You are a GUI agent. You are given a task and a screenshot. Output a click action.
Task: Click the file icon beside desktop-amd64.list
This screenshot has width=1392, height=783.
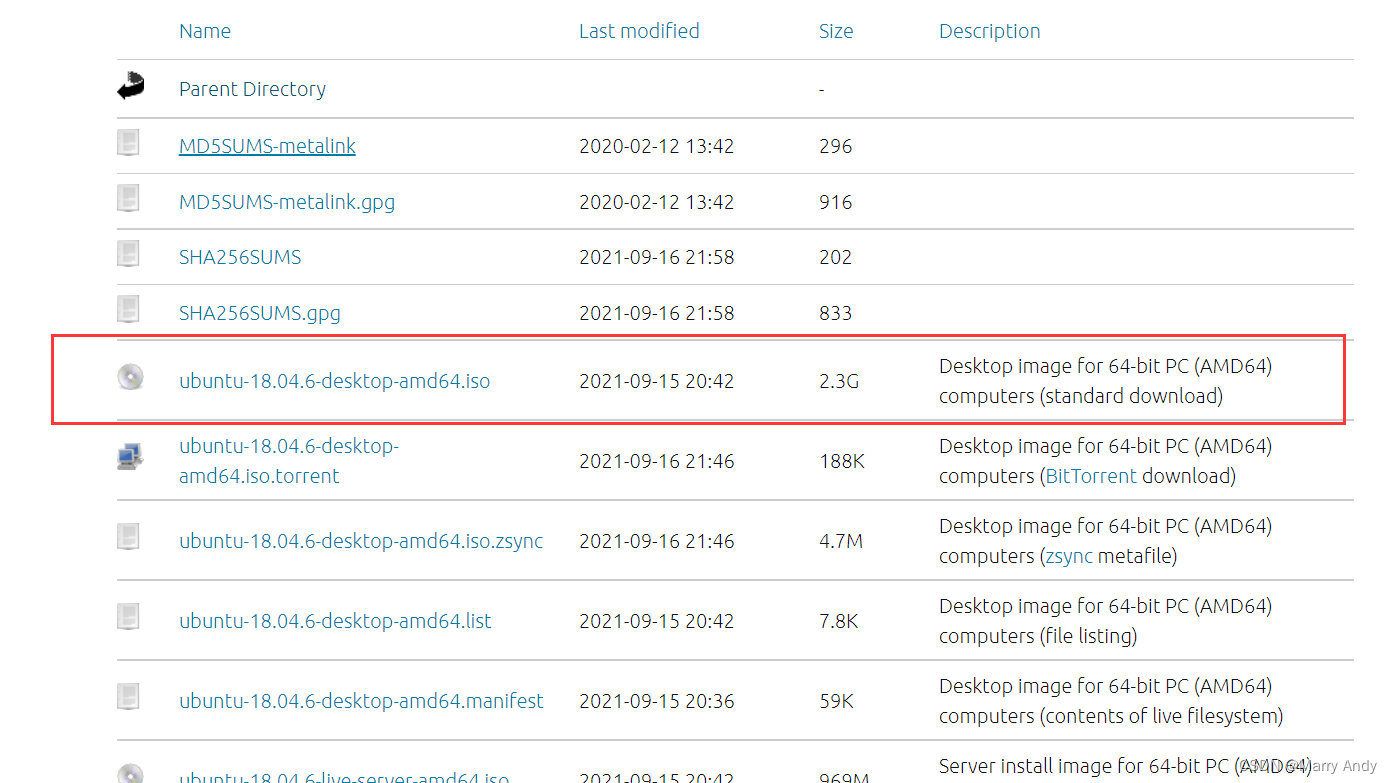point(128,617)
